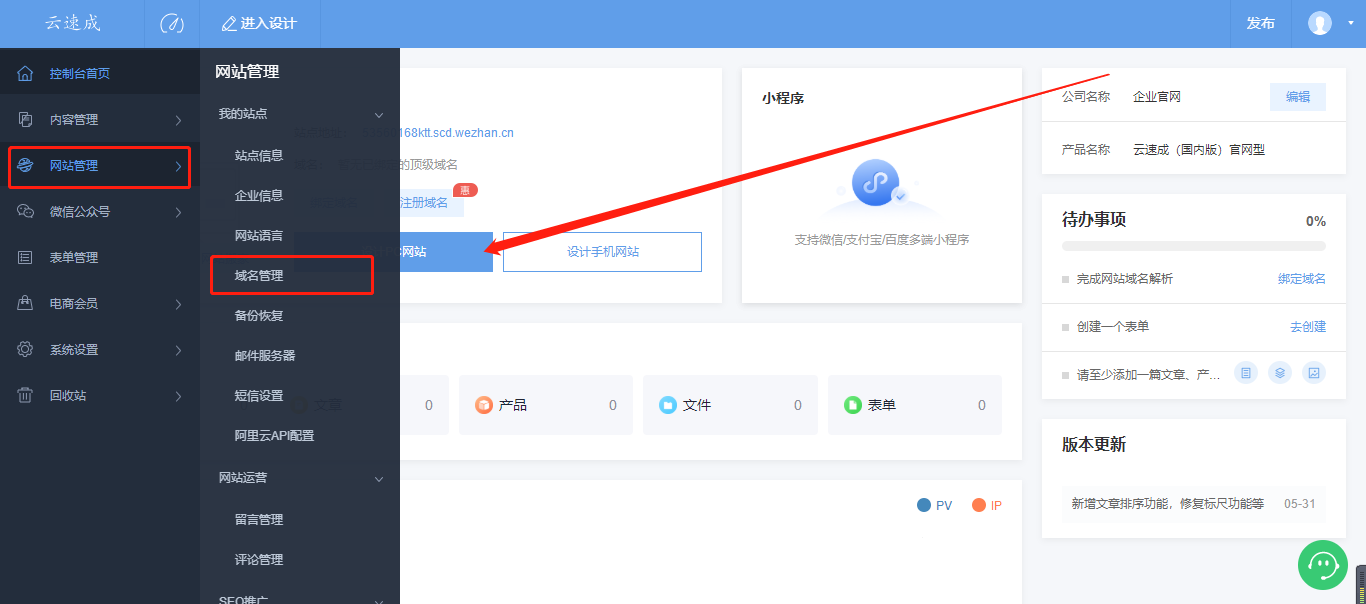Click the blue 文件 folder icon
The height and width of the screenshot is (604, 1366).
point(668,405)
